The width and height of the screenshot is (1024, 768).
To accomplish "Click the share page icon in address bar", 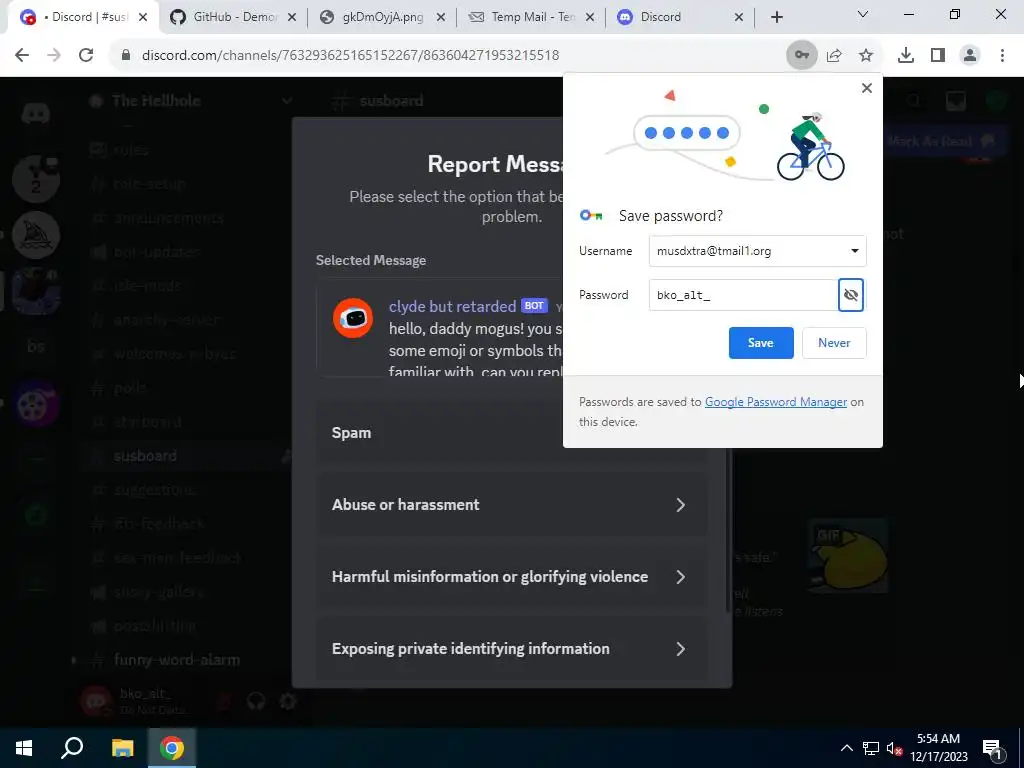I will tap(834, 56).
